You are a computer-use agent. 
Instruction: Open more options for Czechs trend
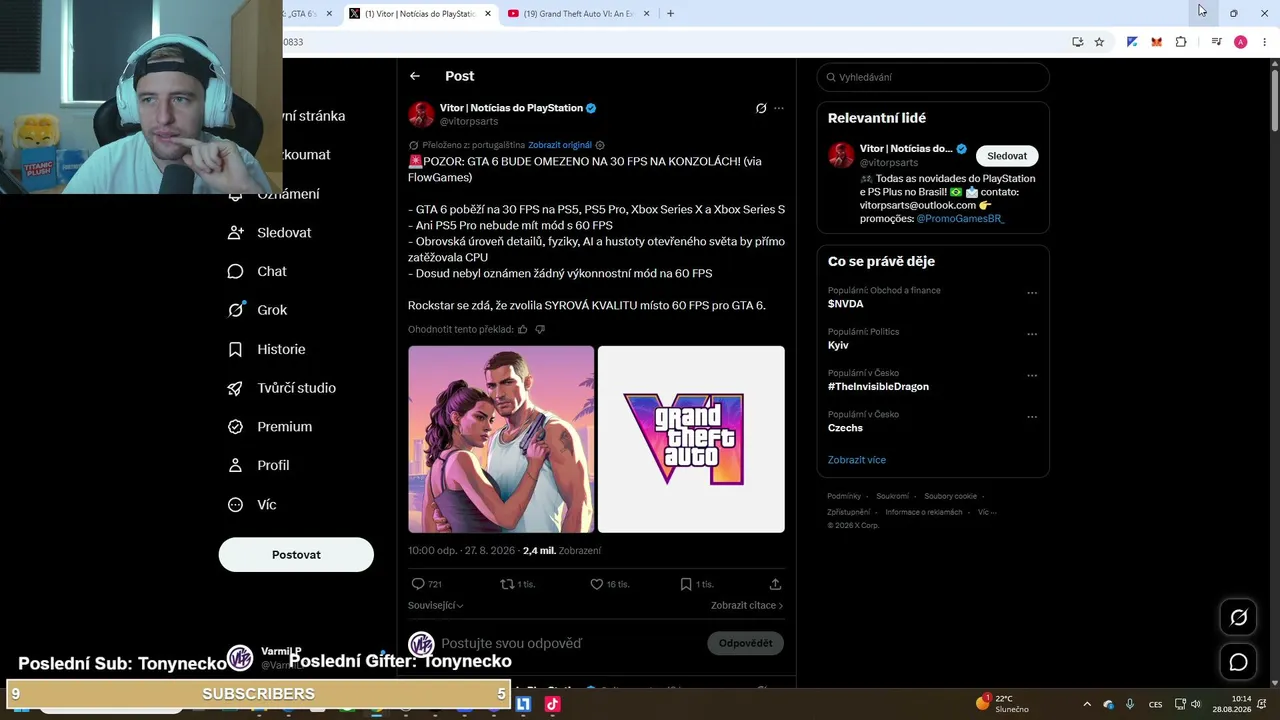click(1032, 417)
